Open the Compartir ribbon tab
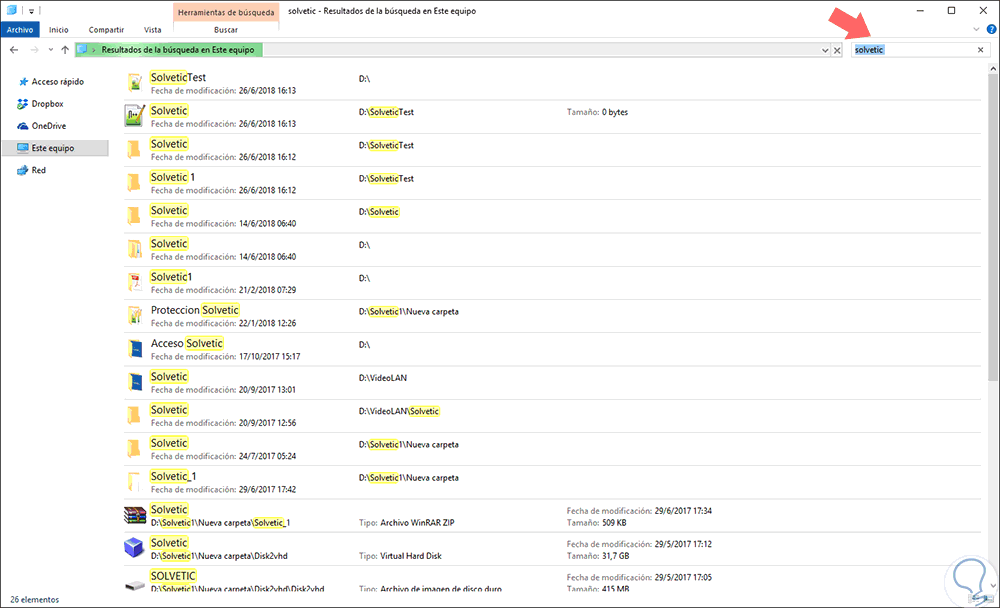This screenshot has width=1000, height=608. click(106, 30)
